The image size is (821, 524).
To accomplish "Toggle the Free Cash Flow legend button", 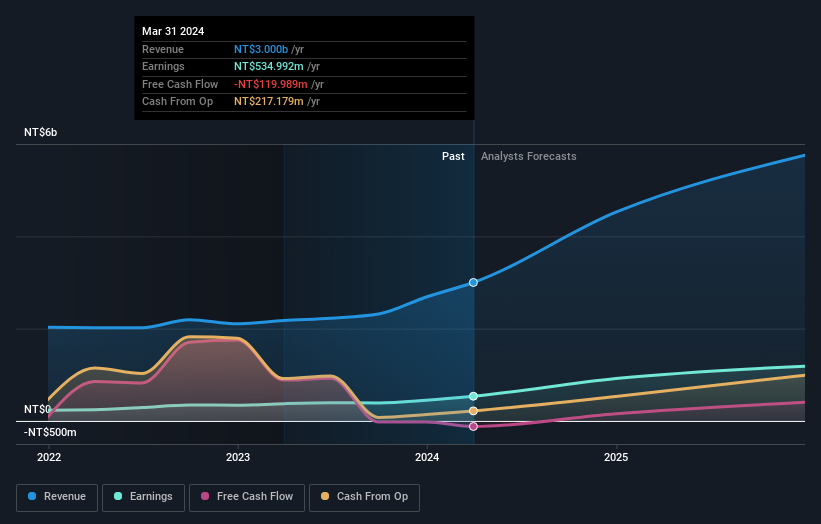I will point(247,497).
